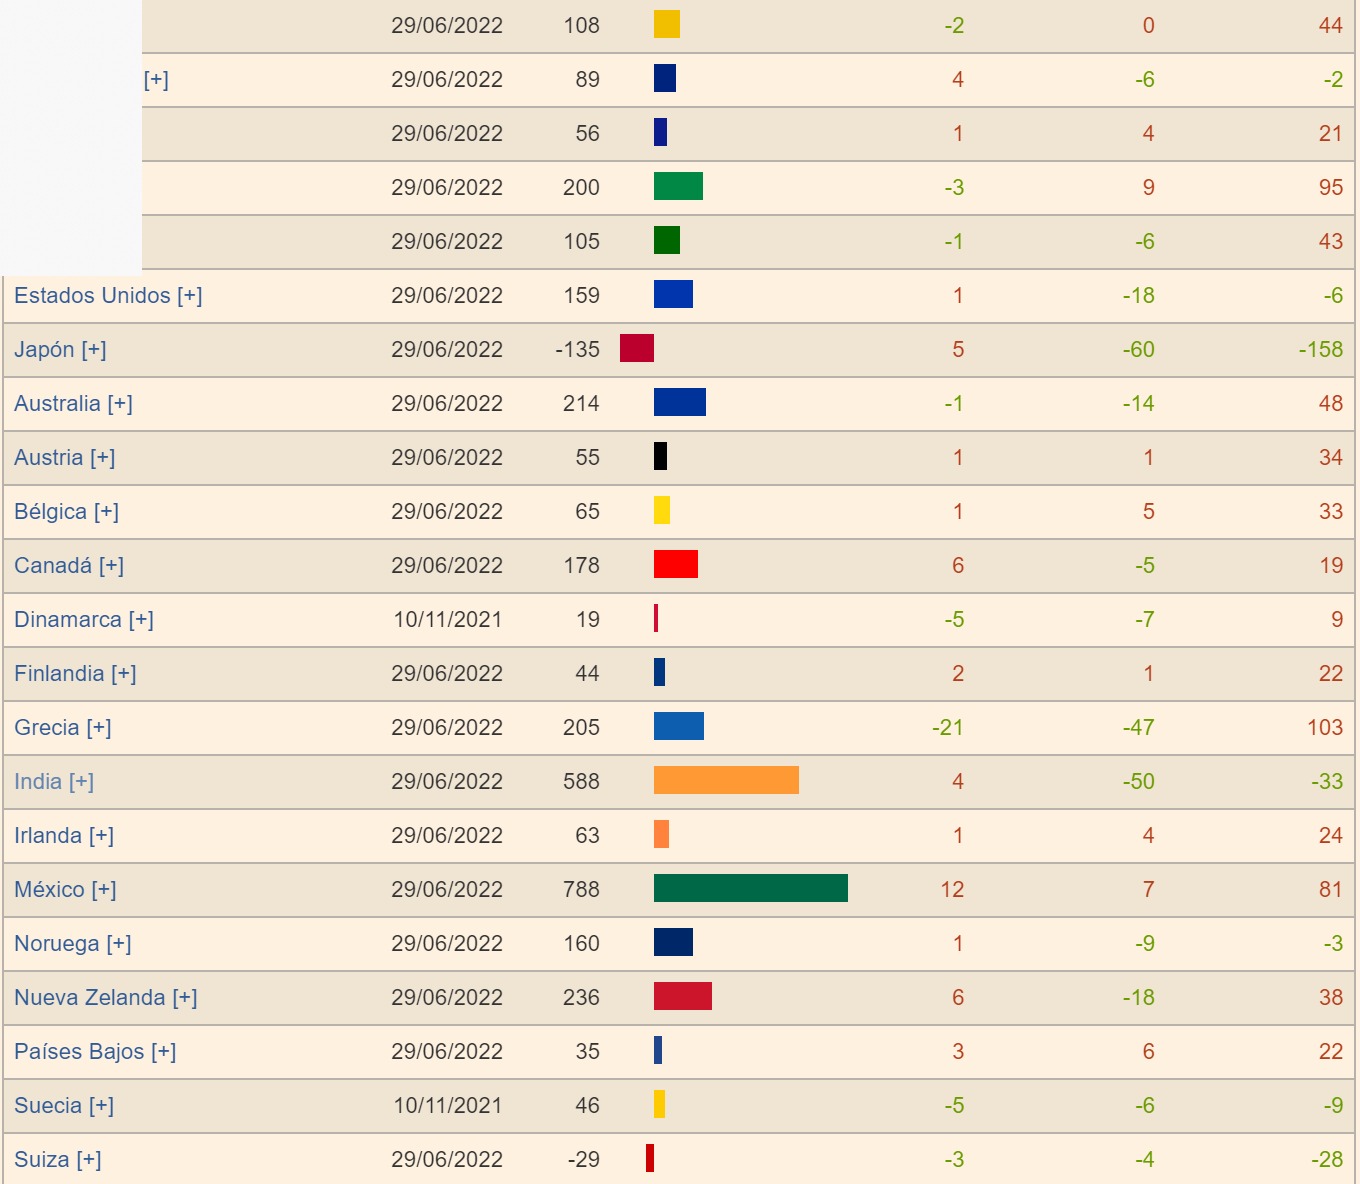Expand the [+] beside Austria
The height and width of the screenshot is (1184, 1360).
(x=103, y=458)
